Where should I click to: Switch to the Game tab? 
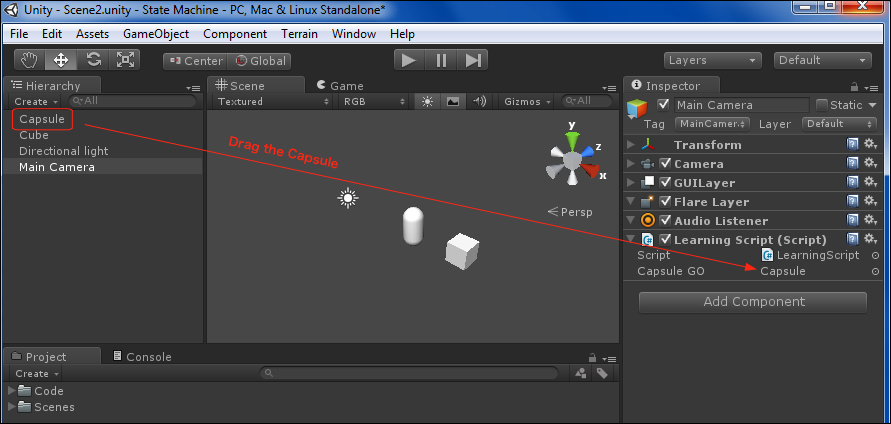339,86
